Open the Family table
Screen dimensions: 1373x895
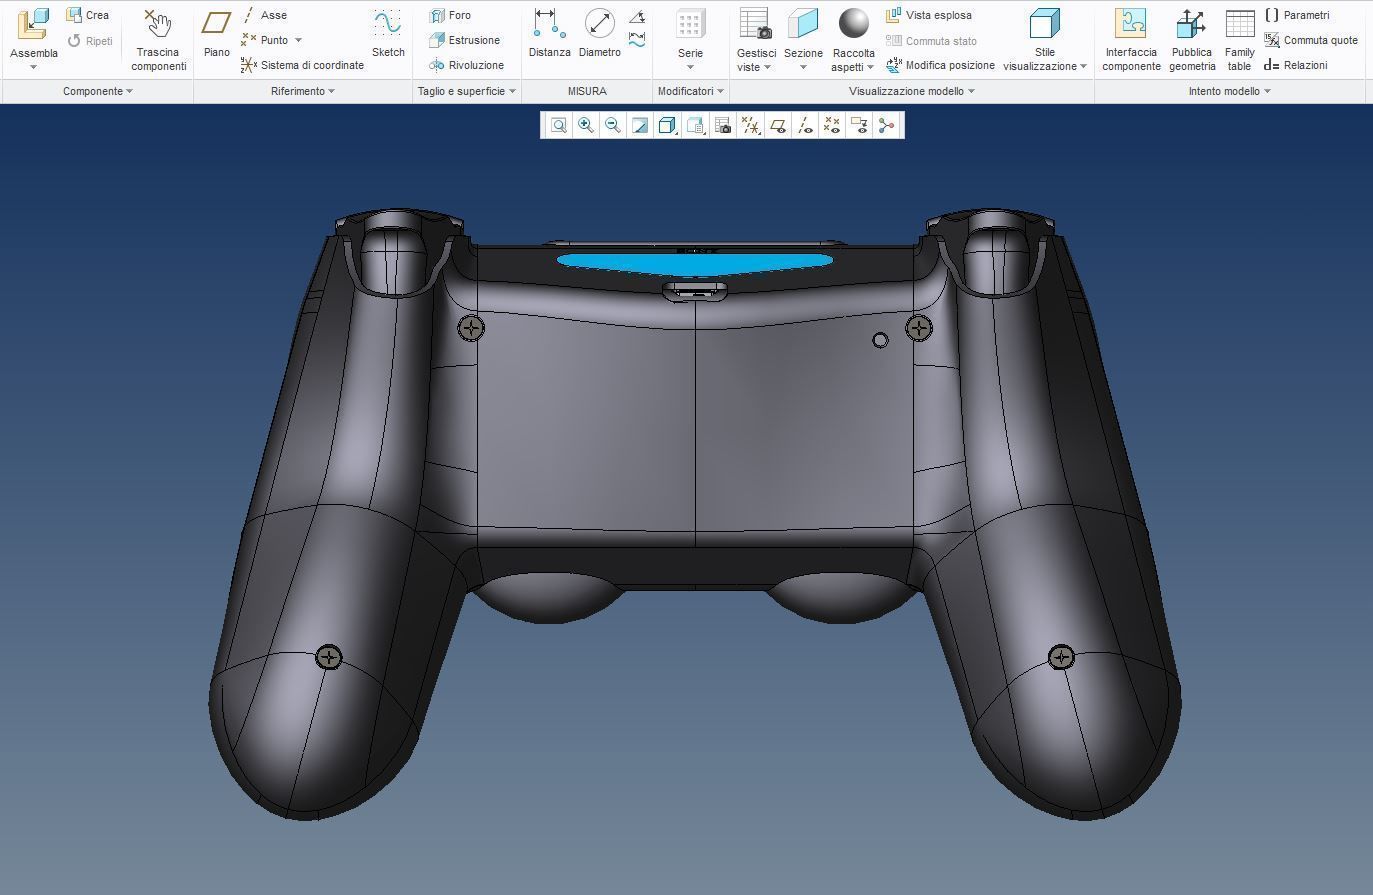click(x=1239, y=40)
